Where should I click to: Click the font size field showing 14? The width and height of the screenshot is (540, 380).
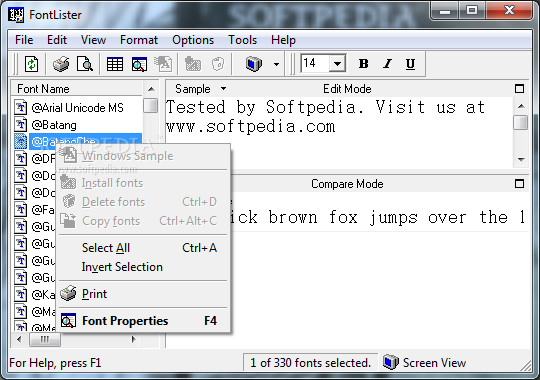pyautogui.click(x=315, y=63)
